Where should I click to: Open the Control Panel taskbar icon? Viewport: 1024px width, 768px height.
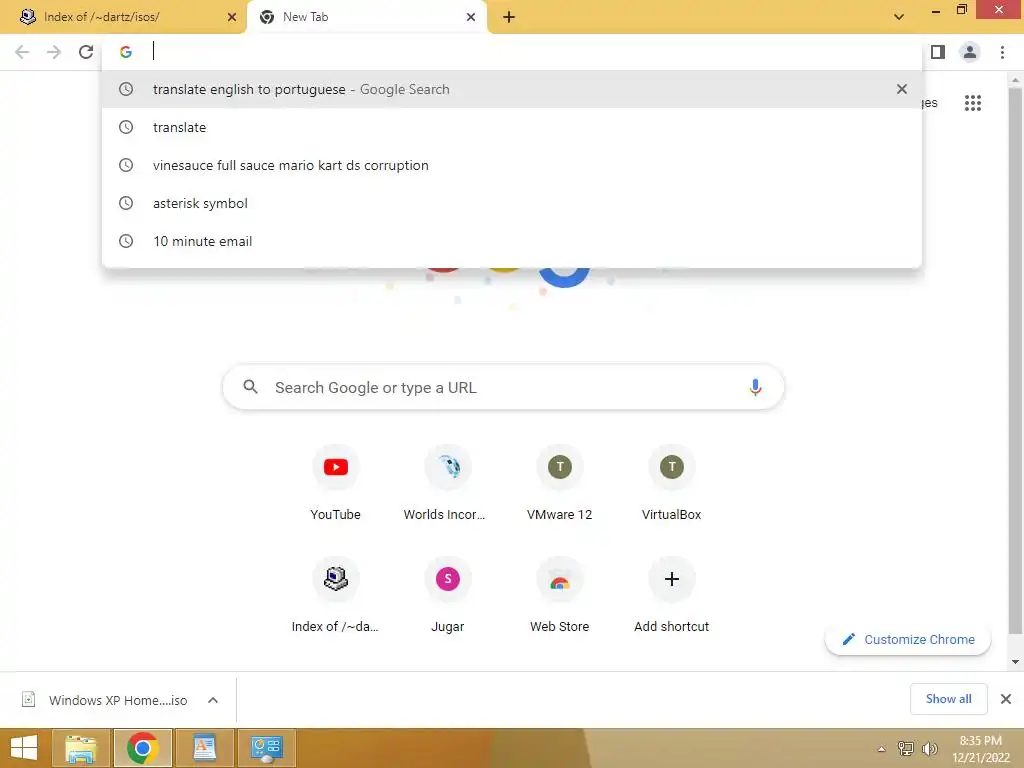tap(266, 748)
